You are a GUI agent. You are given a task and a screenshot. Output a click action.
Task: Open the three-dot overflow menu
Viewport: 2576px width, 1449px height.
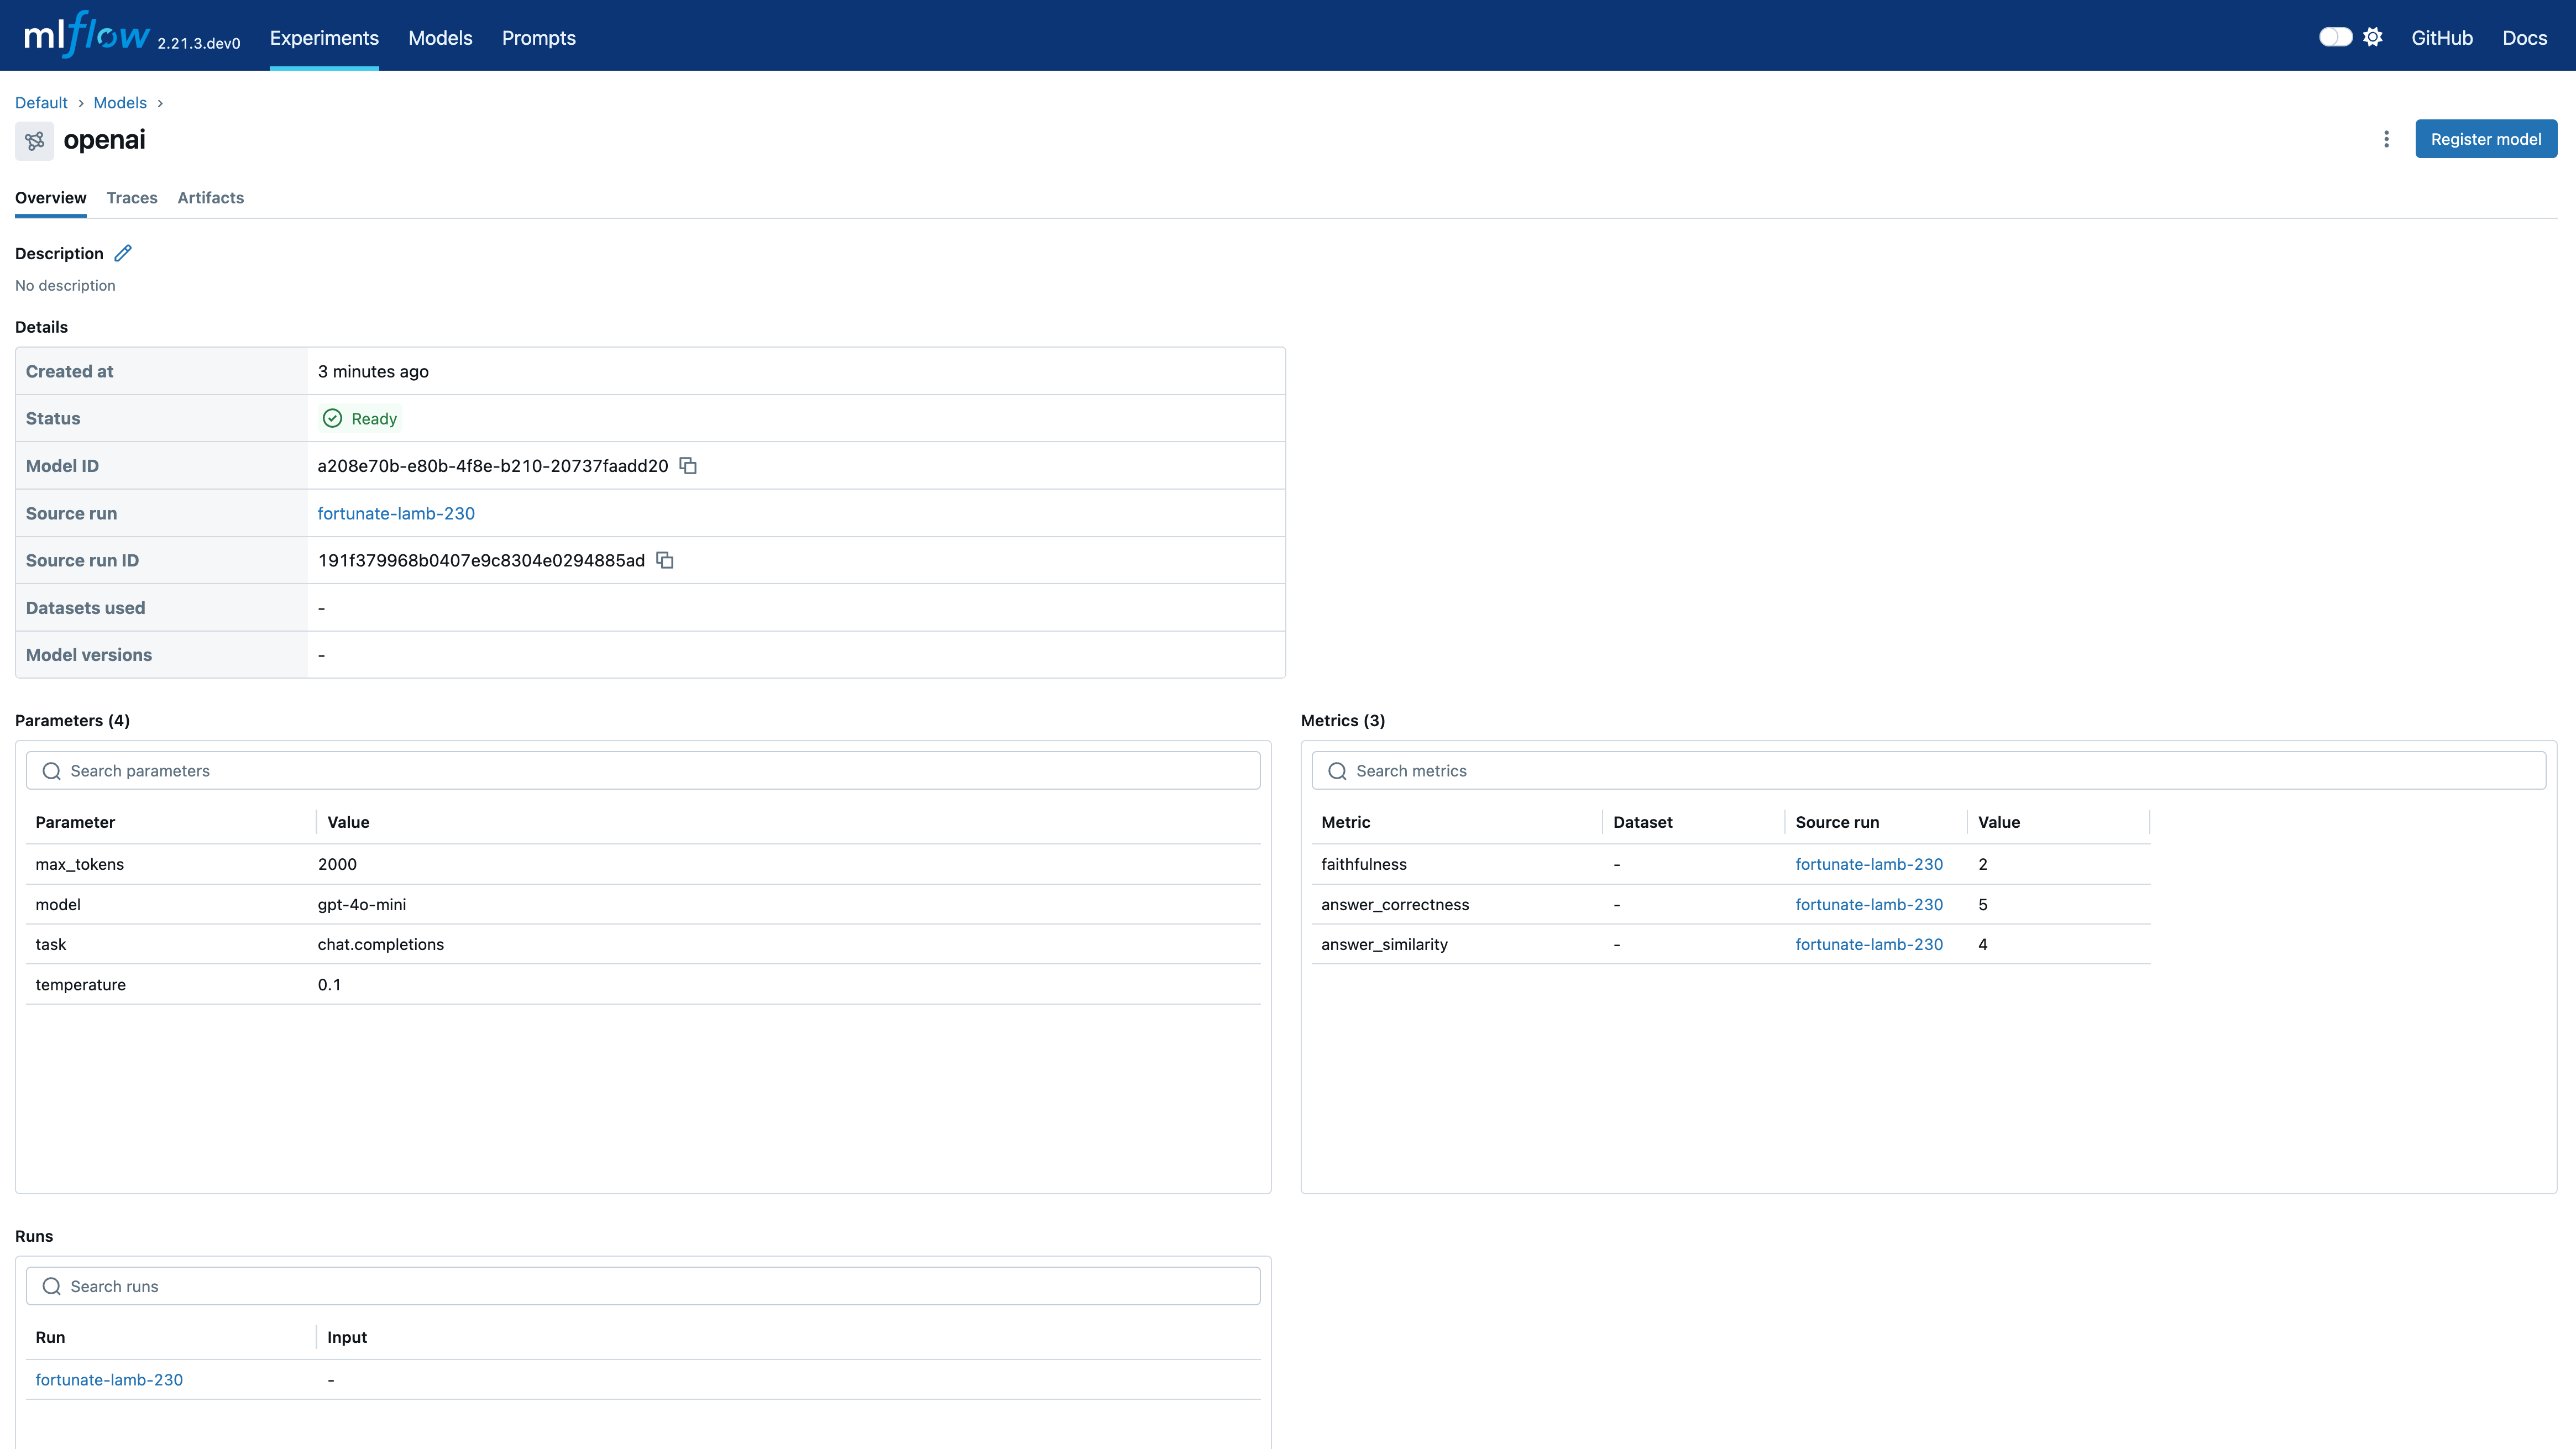click(x=2386, y=139)
